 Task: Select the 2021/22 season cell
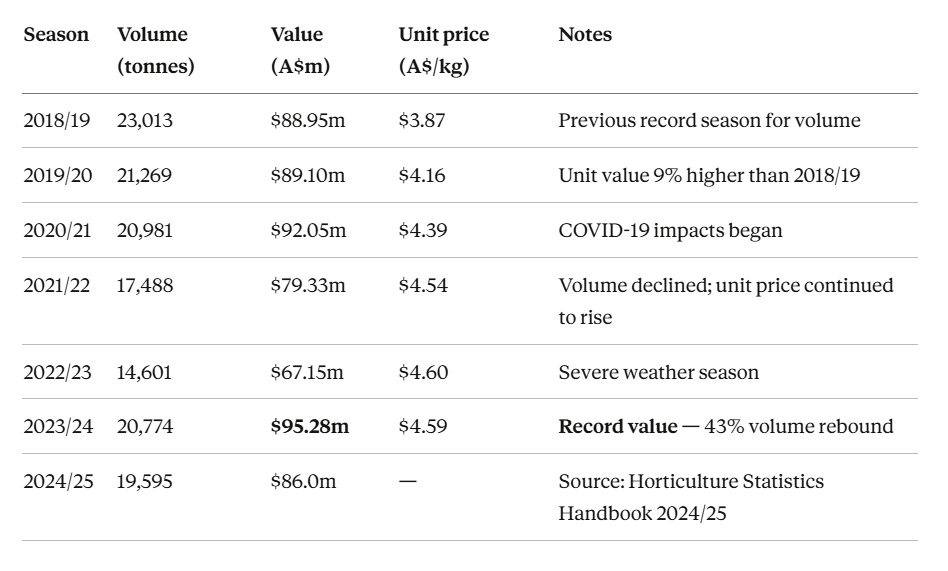57,285
